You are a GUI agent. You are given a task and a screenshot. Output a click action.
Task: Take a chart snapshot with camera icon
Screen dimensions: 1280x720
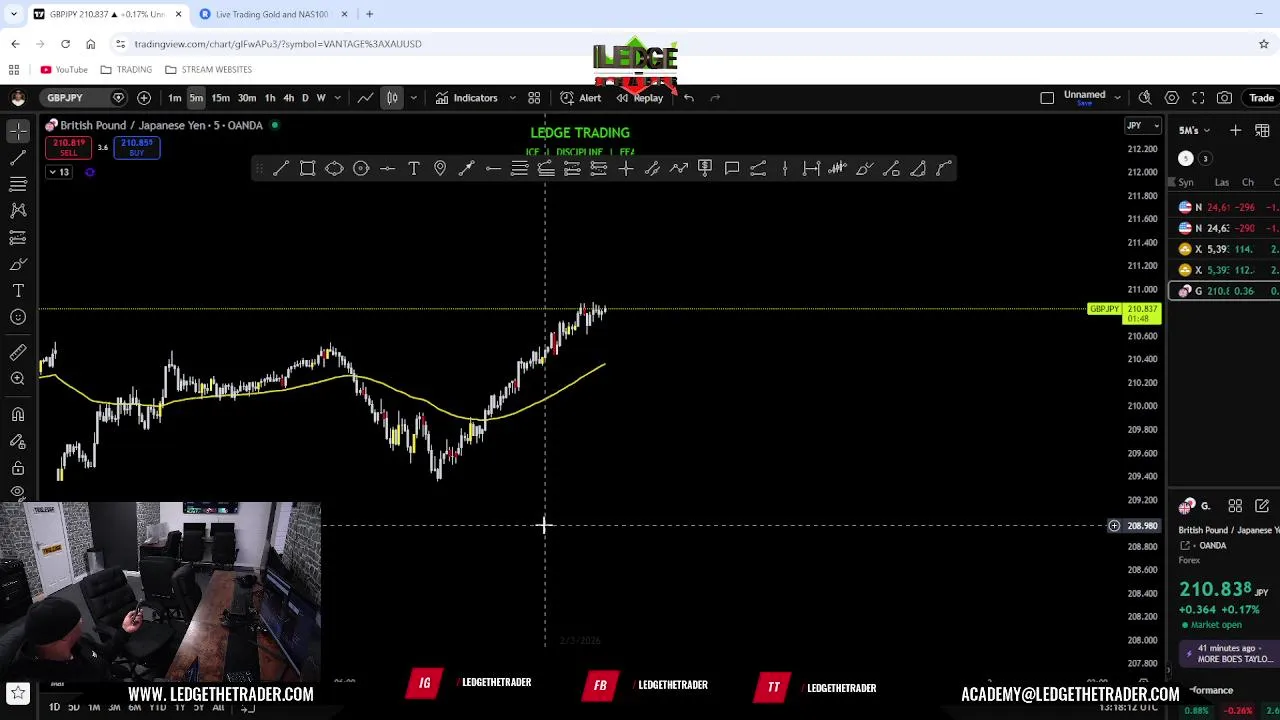(x=1225, y=98)
